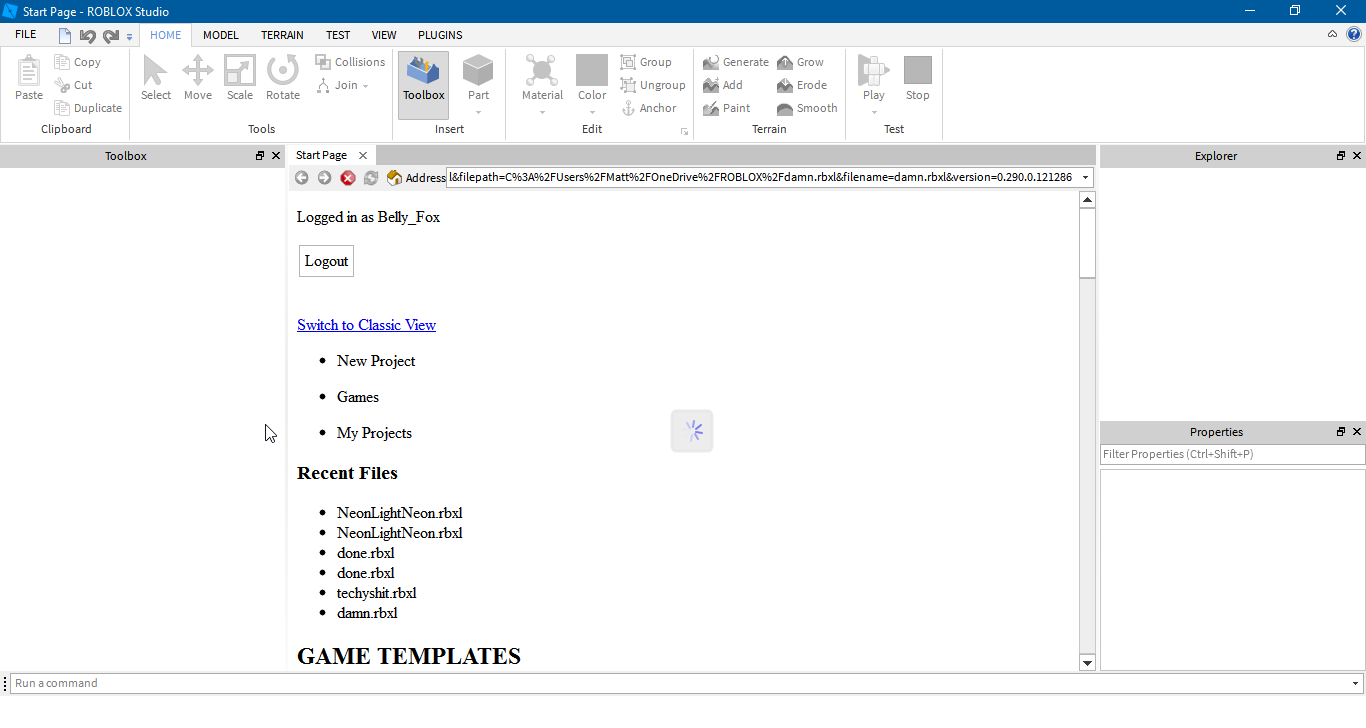Select the Move tool
Screen dimensions: 1366x728
198,79
